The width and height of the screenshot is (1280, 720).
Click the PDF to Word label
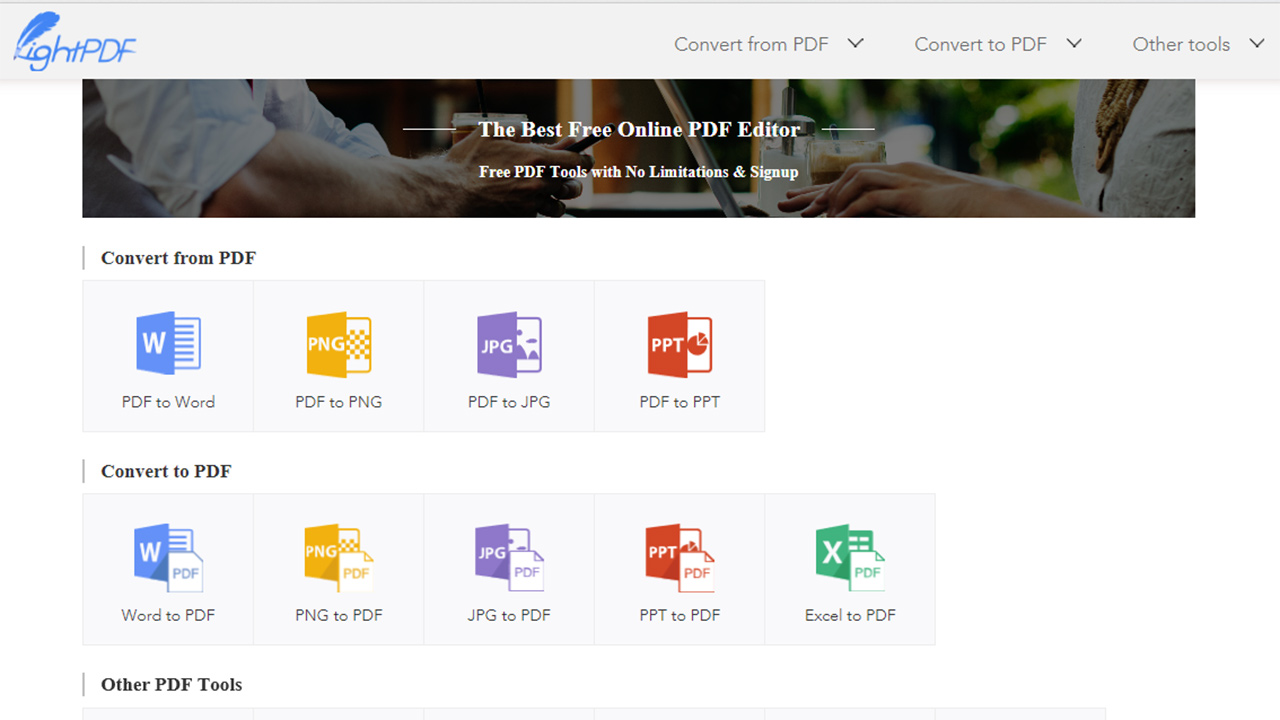[168, 402]
